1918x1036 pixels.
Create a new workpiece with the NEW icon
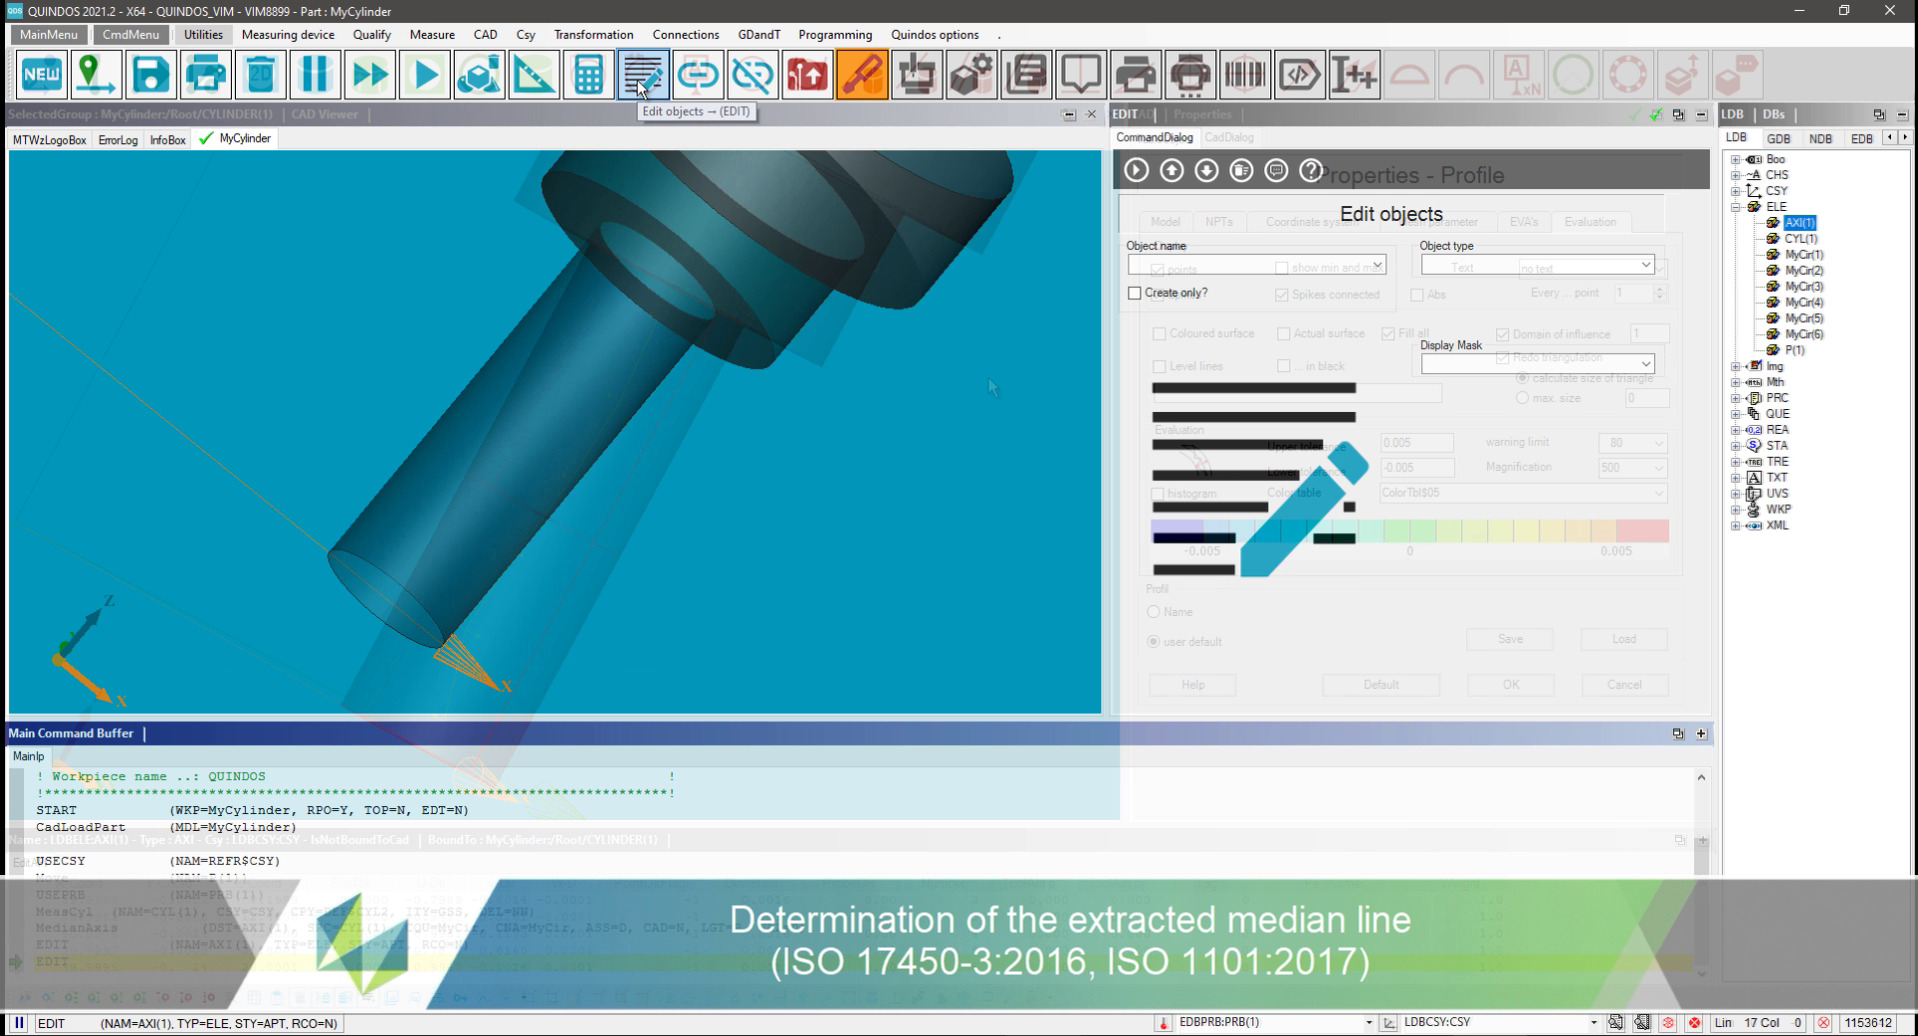[40, 73]
